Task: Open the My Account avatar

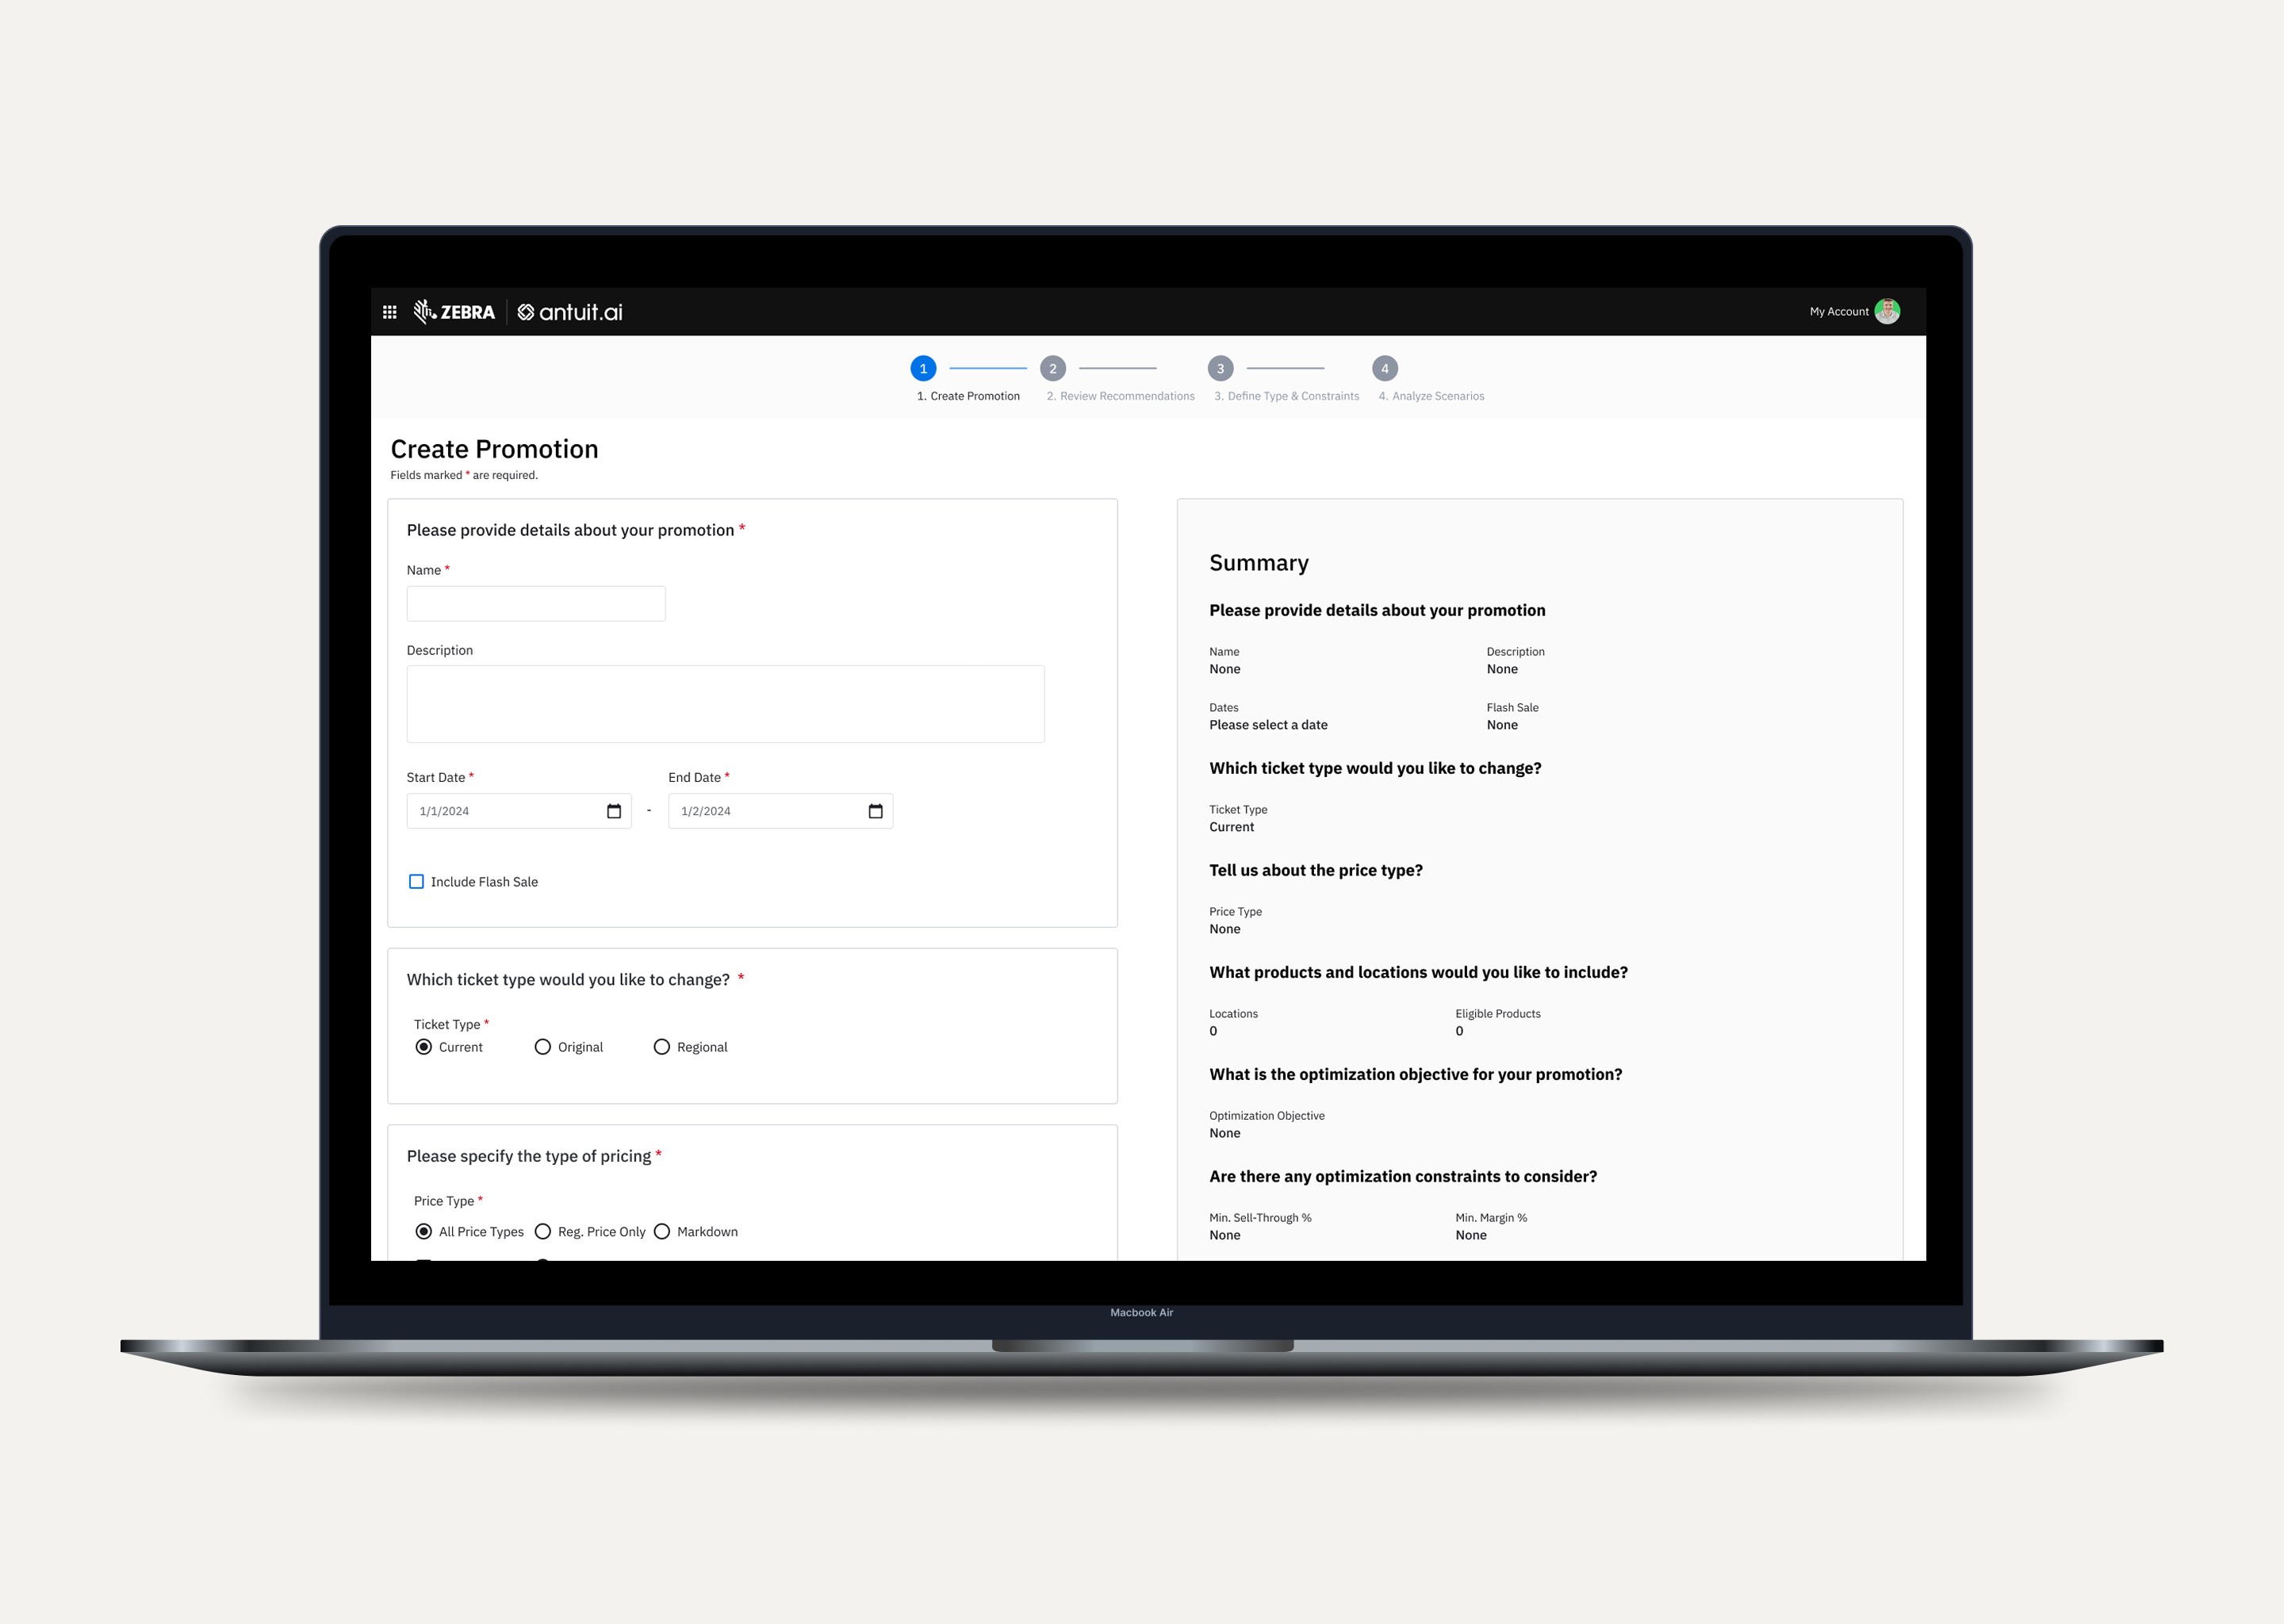Action: (x=1886, y=311)
